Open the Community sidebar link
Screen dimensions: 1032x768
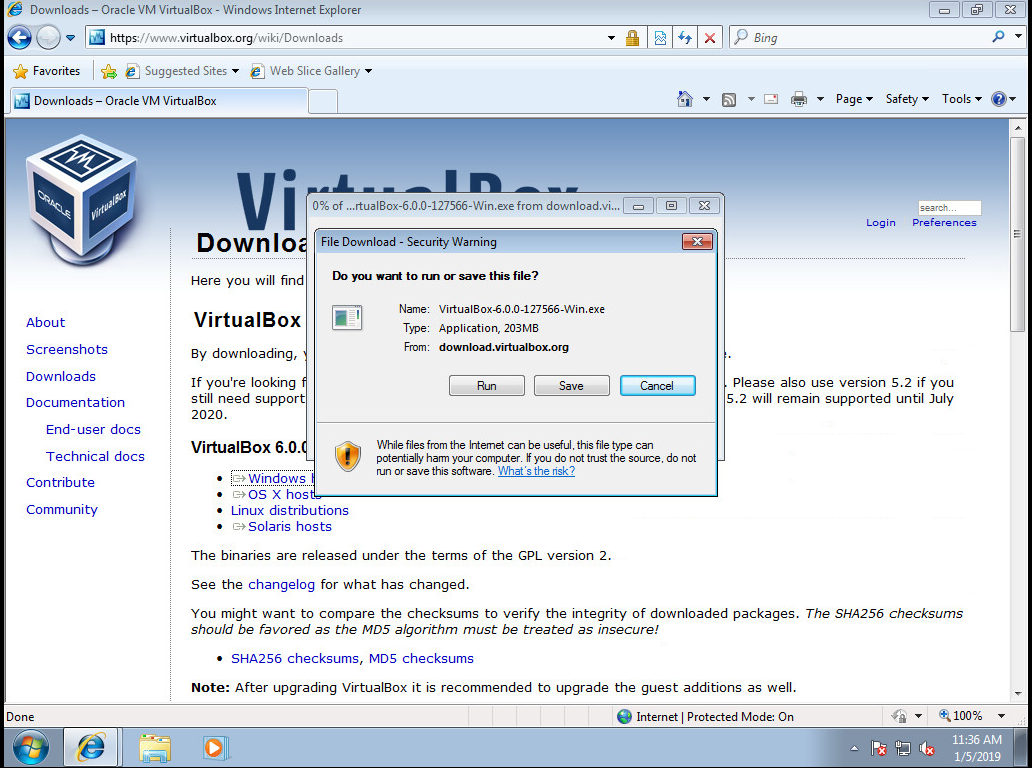pyautogui.click(x=61, y=509)
